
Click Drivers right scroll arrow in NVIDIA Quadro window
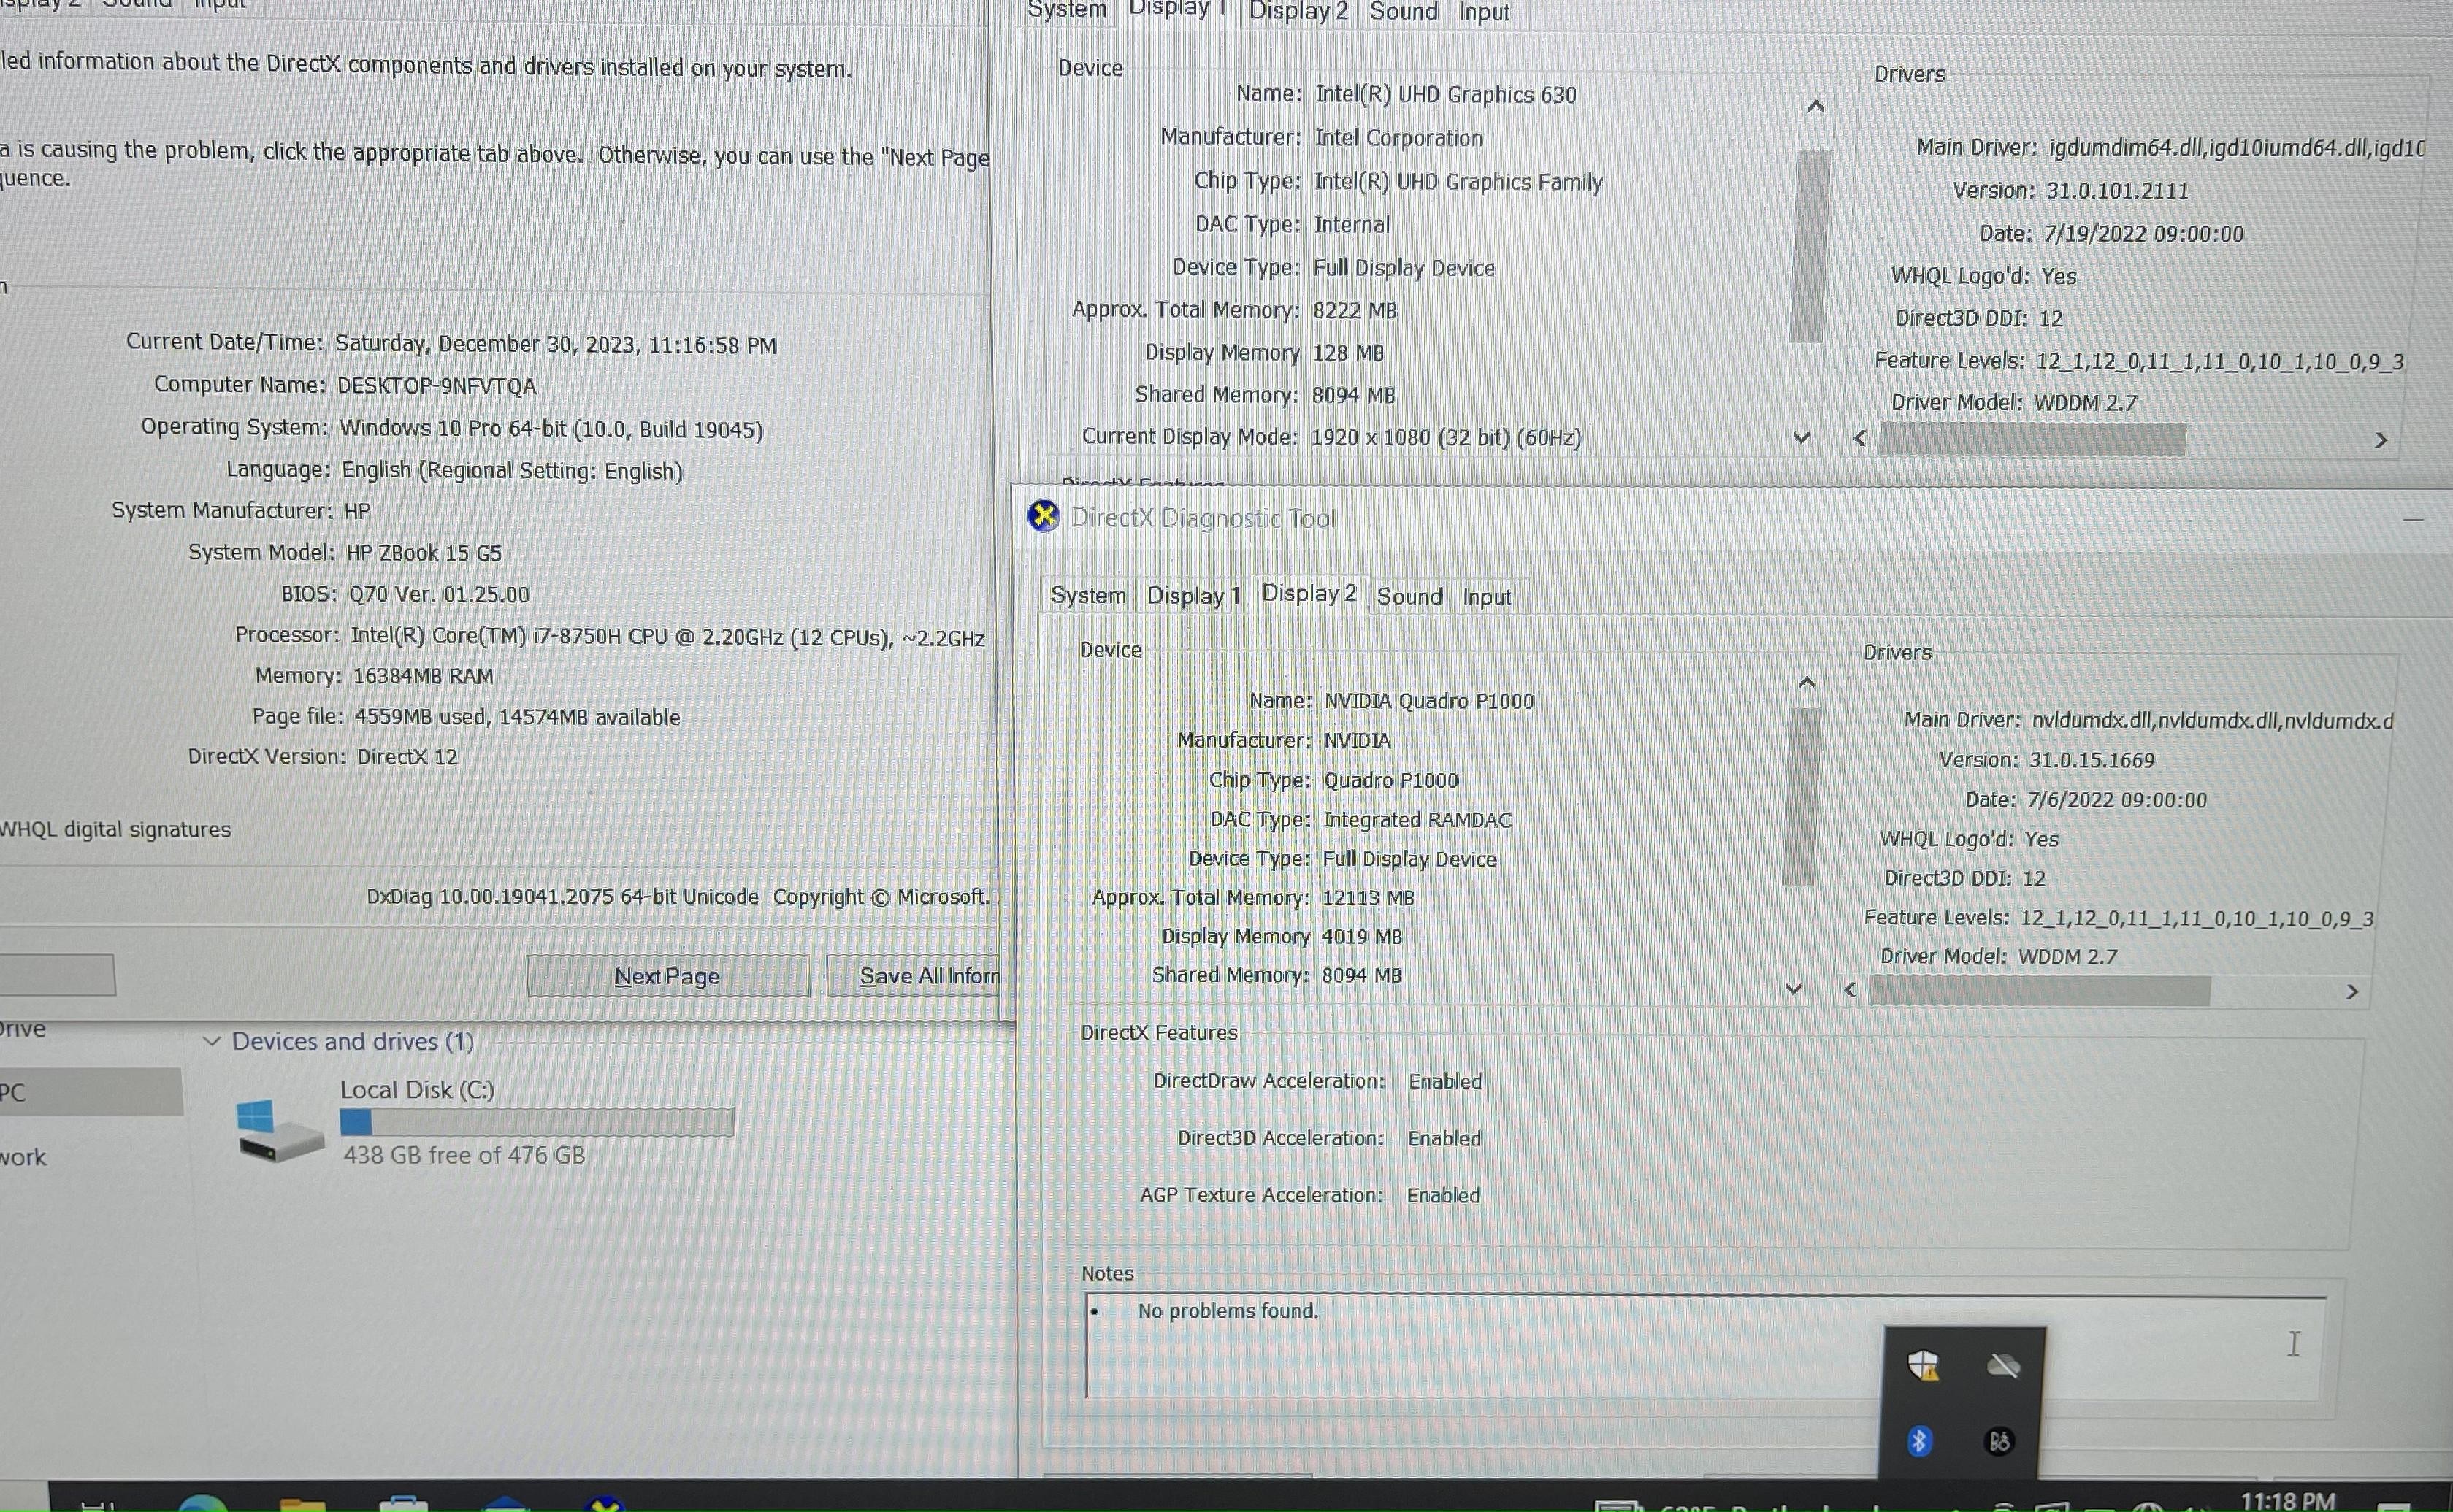(x=2352, y=991)
